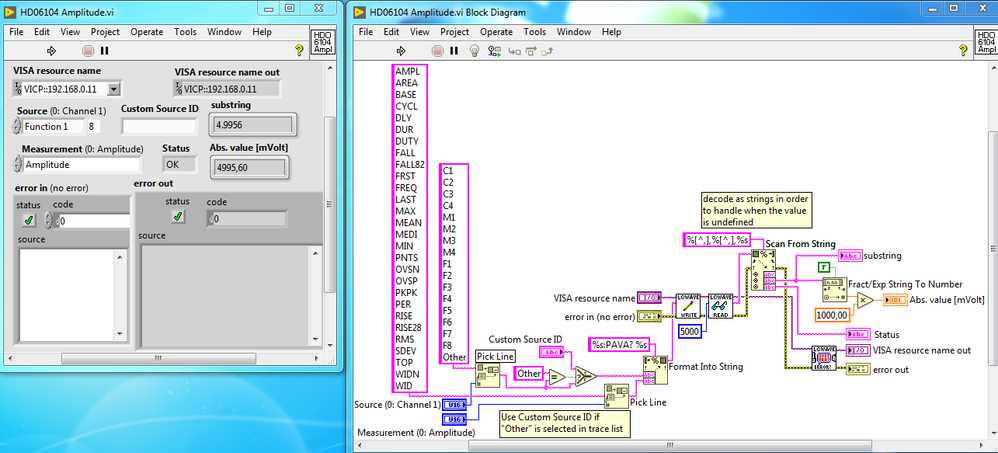Select the LeCroy WRITE subVI node

pos(687,305)
